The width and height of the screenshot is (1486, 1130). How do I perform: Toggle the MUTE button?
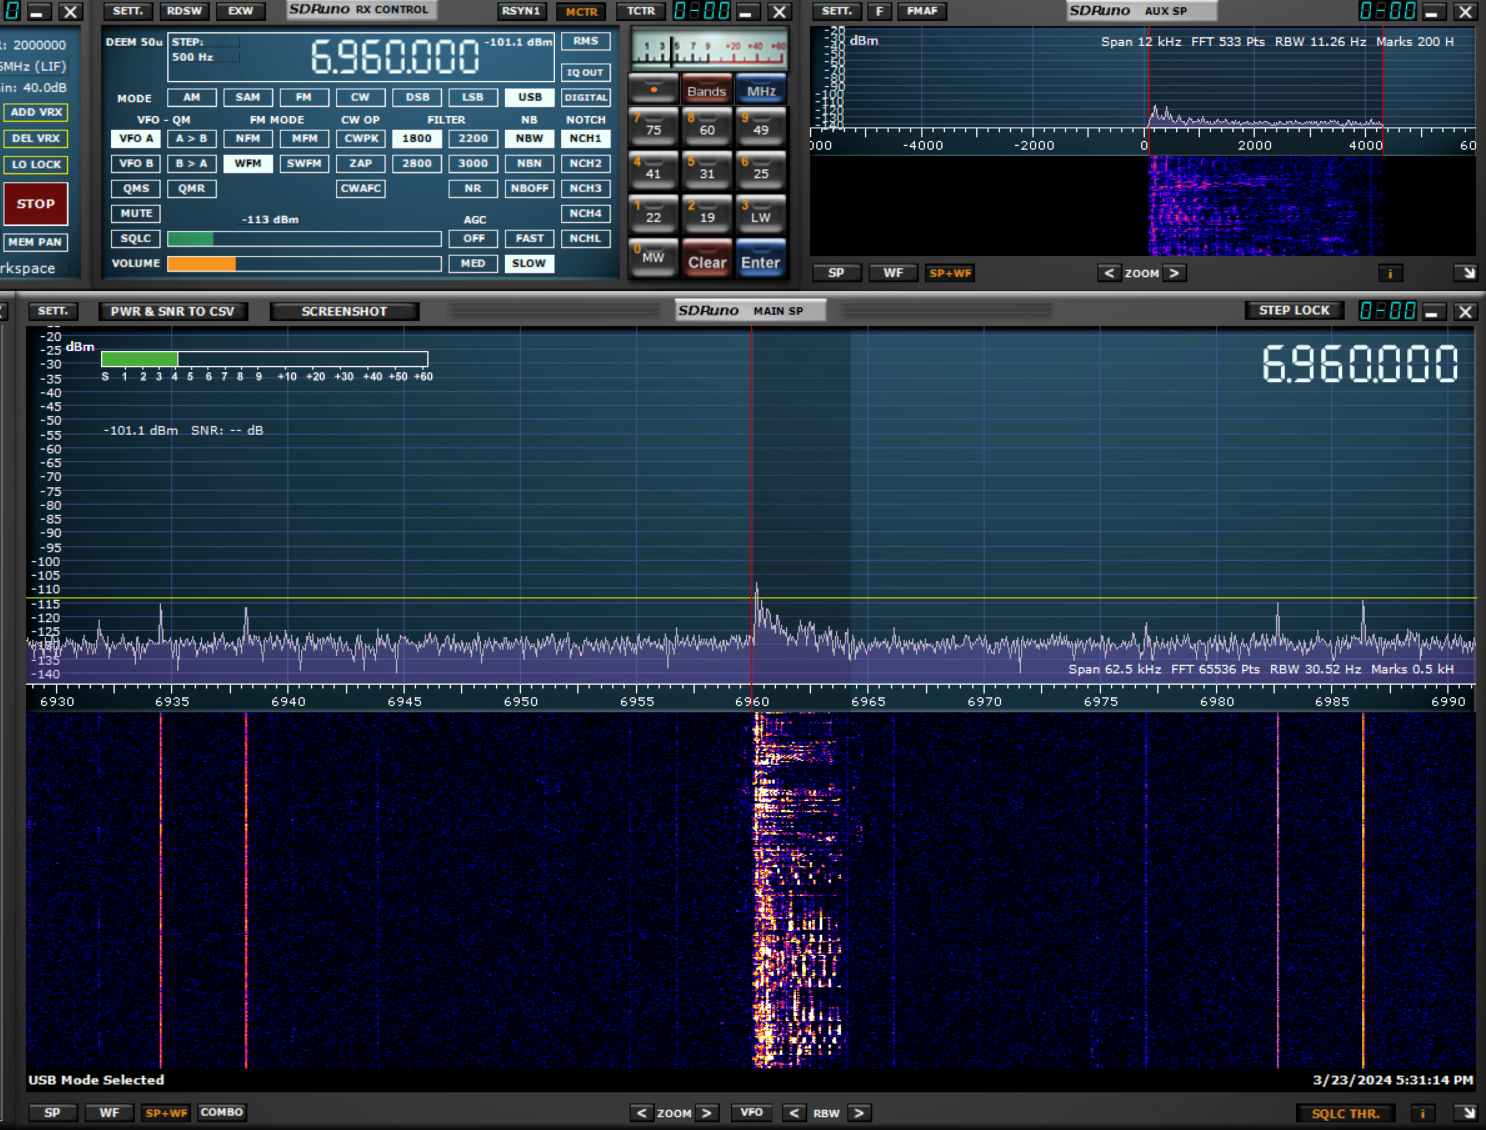(136, 213)
